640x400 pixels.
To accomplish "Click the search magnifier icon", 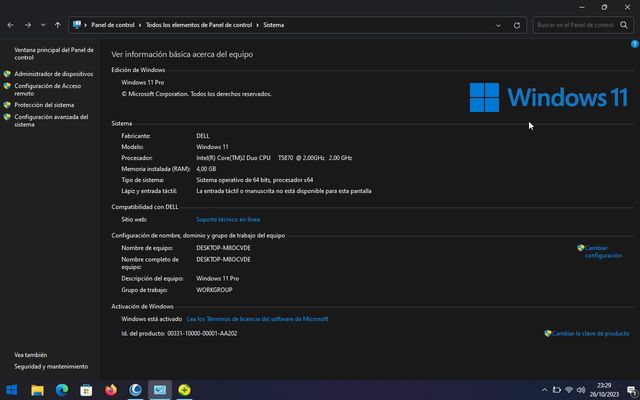I will pos(624,25).
